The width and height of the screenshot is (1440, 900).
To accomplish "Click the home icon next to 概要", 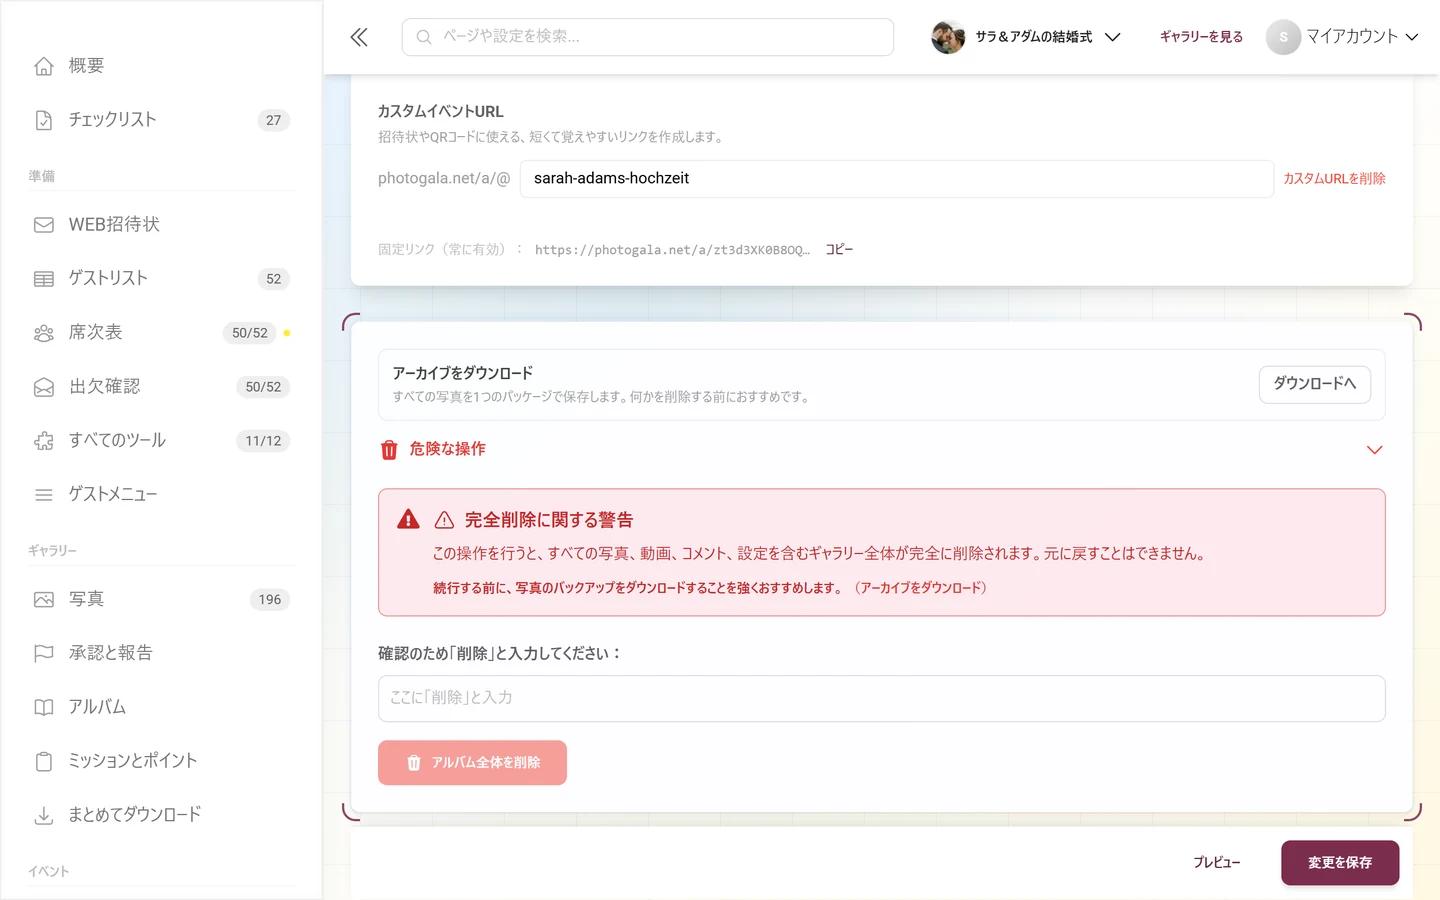I will tap(44, 66).
